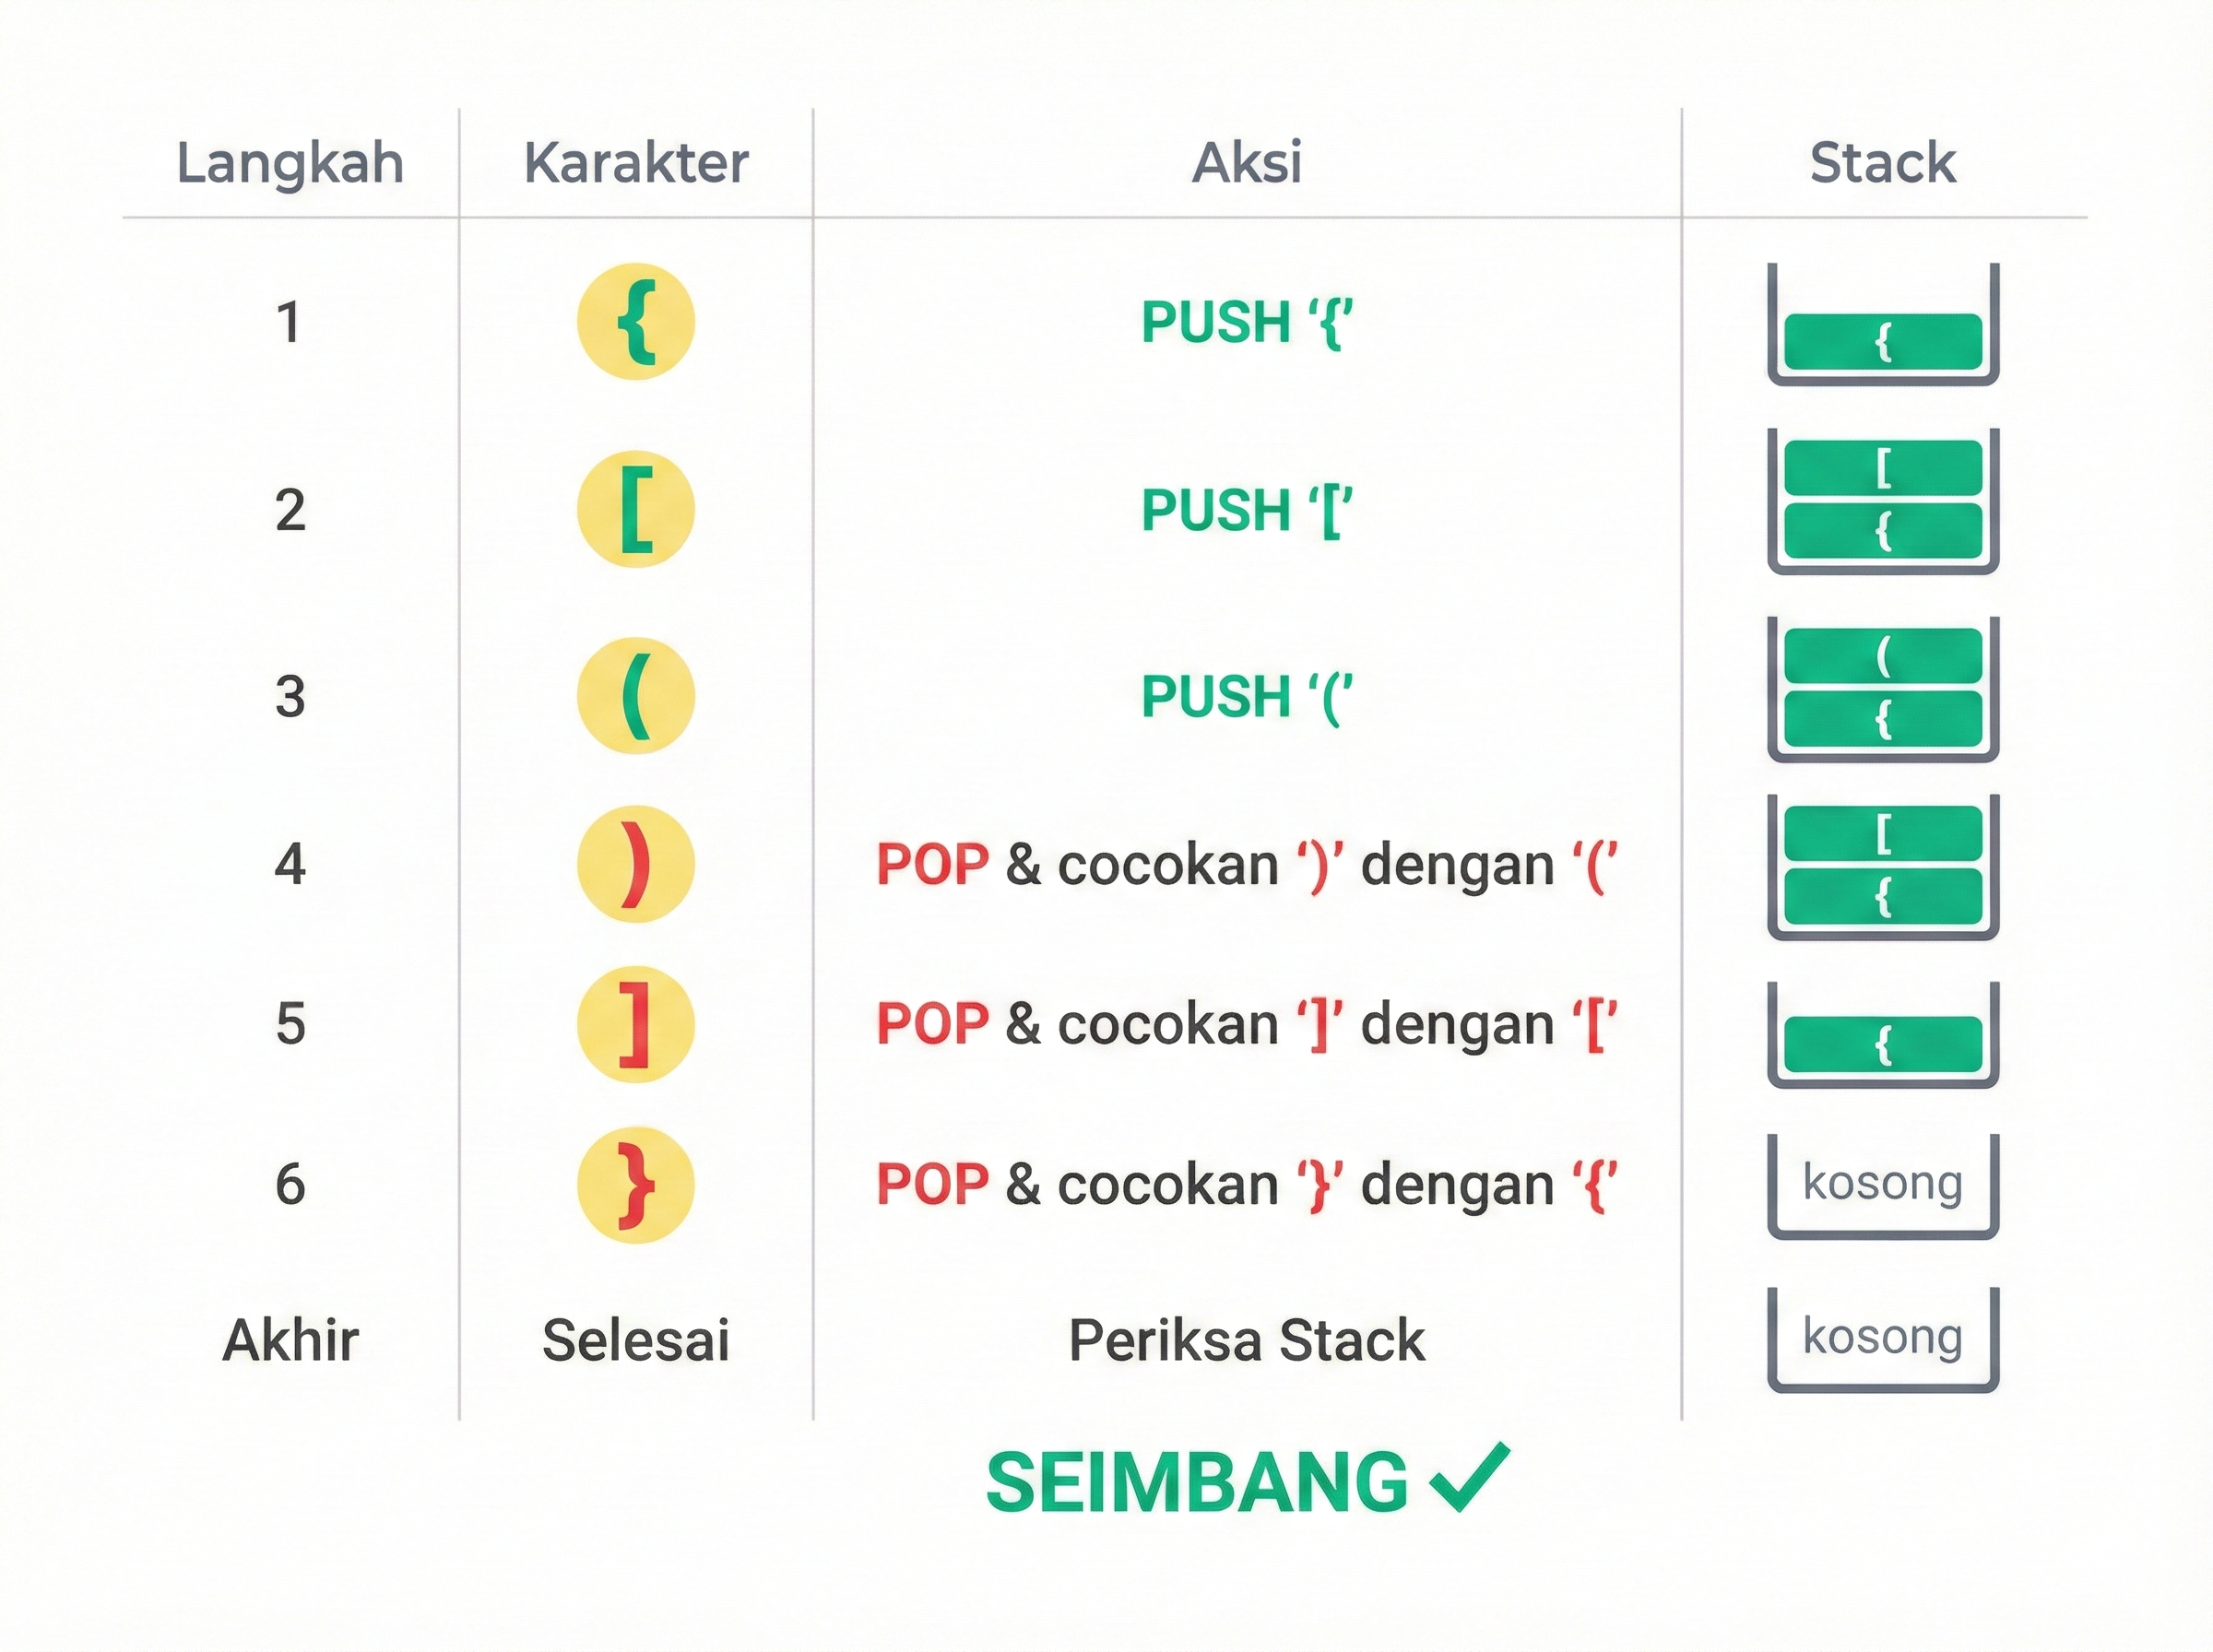Click the red closing curly brace circle
The image size is (2213, 1652).
[x=635, y=1185]
